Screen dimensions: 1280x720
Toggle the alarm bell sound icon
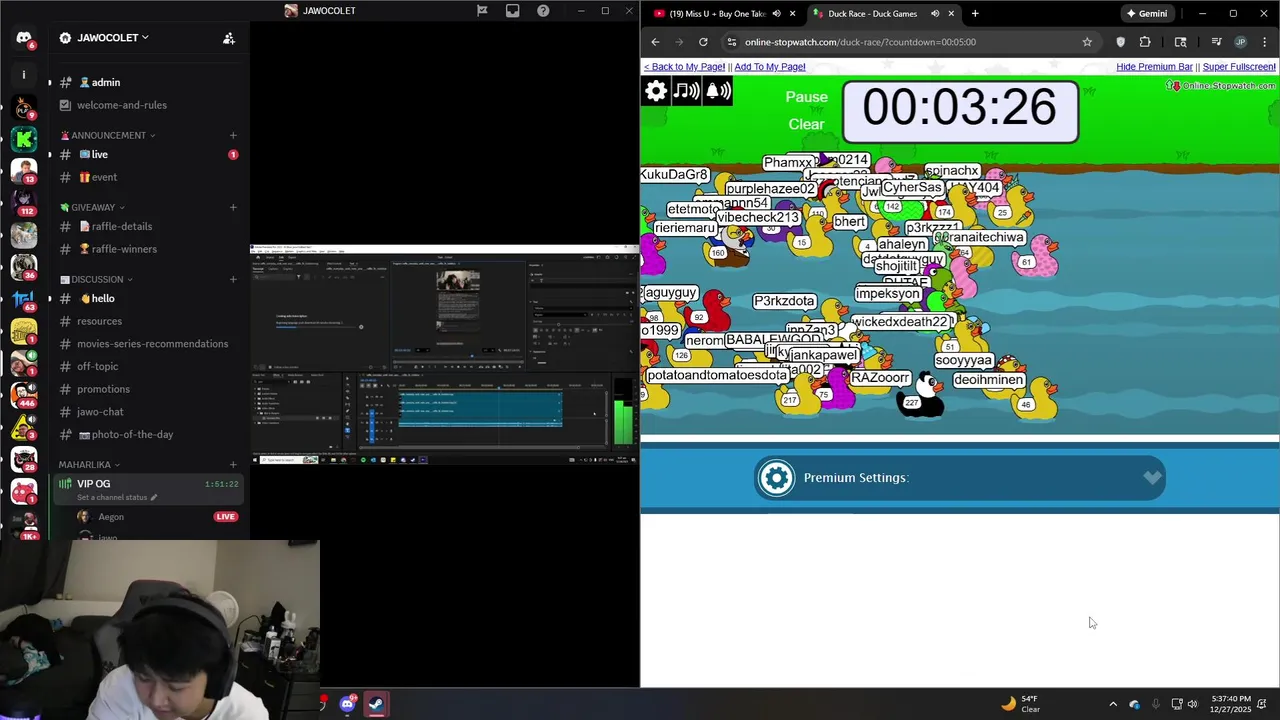tap(718, 91)
